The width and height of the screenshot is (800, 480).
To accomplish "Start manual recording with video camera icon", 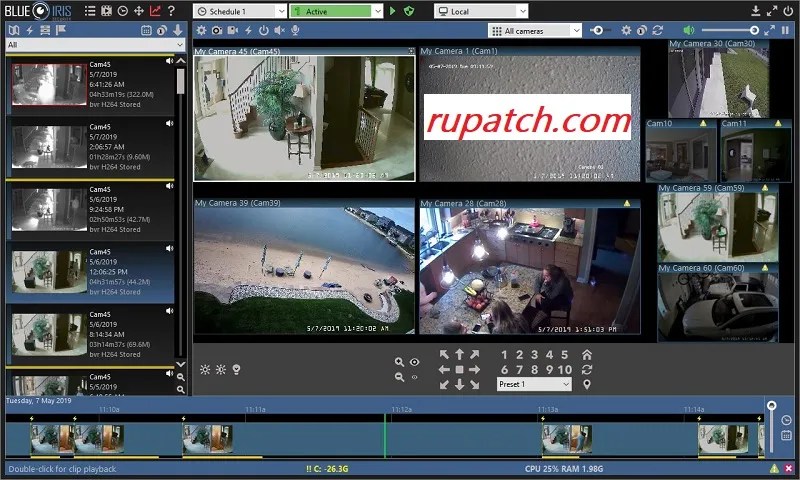I will (x=233, y=31).
